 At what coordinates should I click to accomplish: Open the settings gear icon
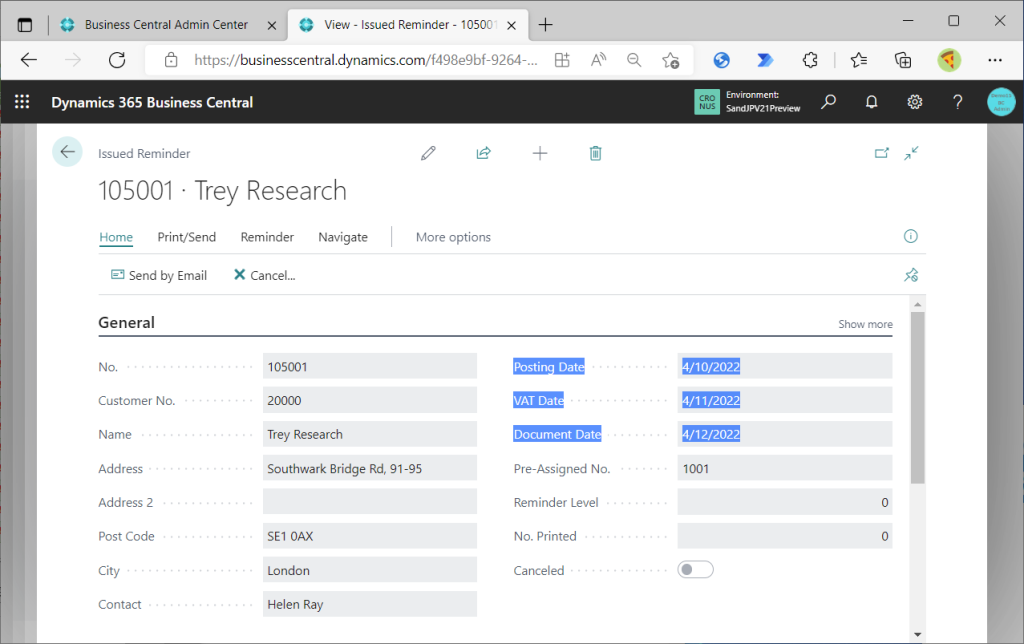914,102
